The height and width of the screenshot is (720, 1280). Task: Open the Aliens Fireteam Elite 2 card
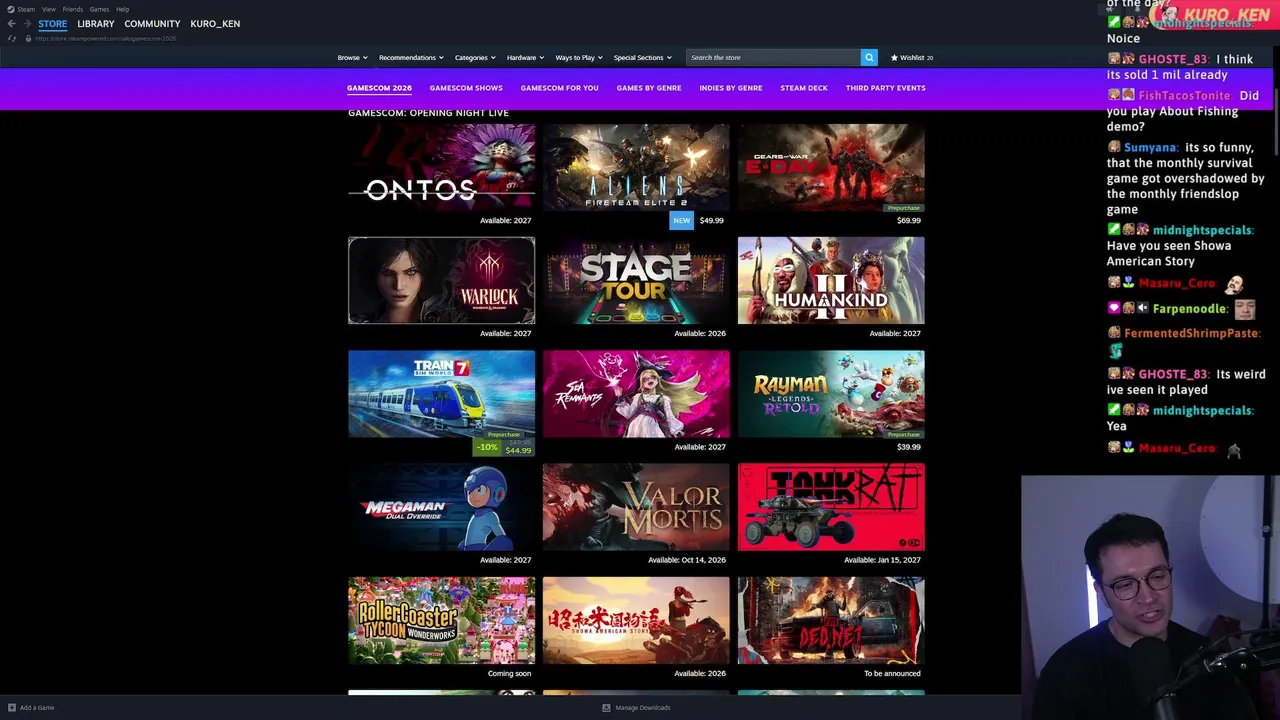[x=636, y=167]
